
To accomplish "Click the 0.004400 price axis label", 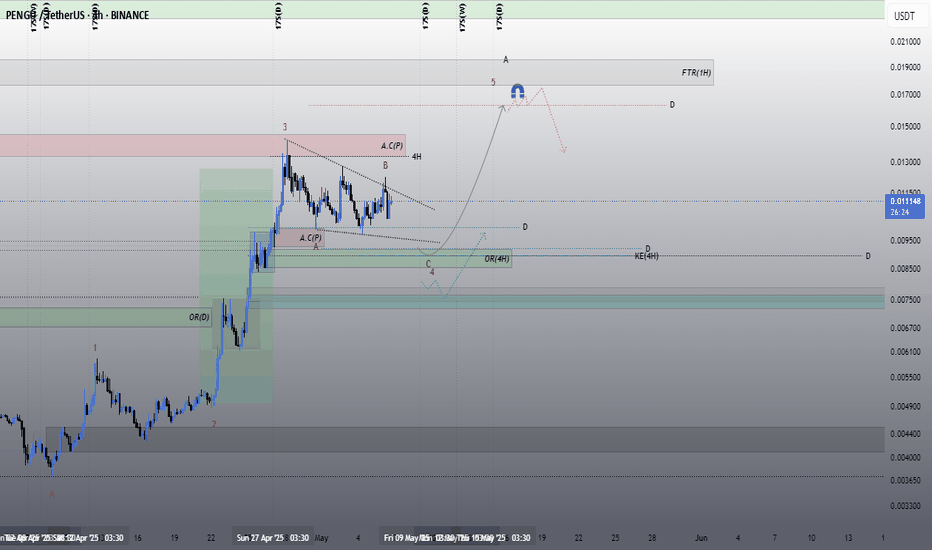I will [x=905, y=434].
